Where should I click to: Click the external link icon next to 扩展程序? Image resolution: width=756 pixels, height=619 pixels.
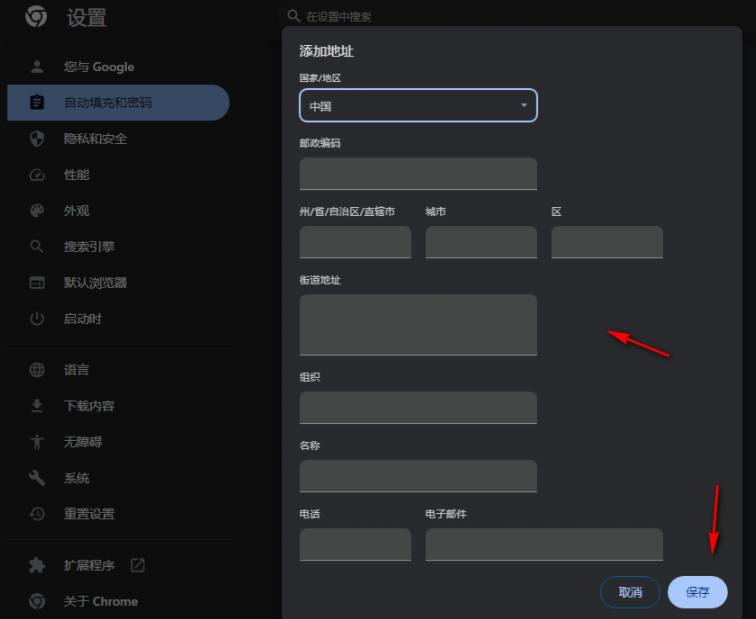coord(138,565)
